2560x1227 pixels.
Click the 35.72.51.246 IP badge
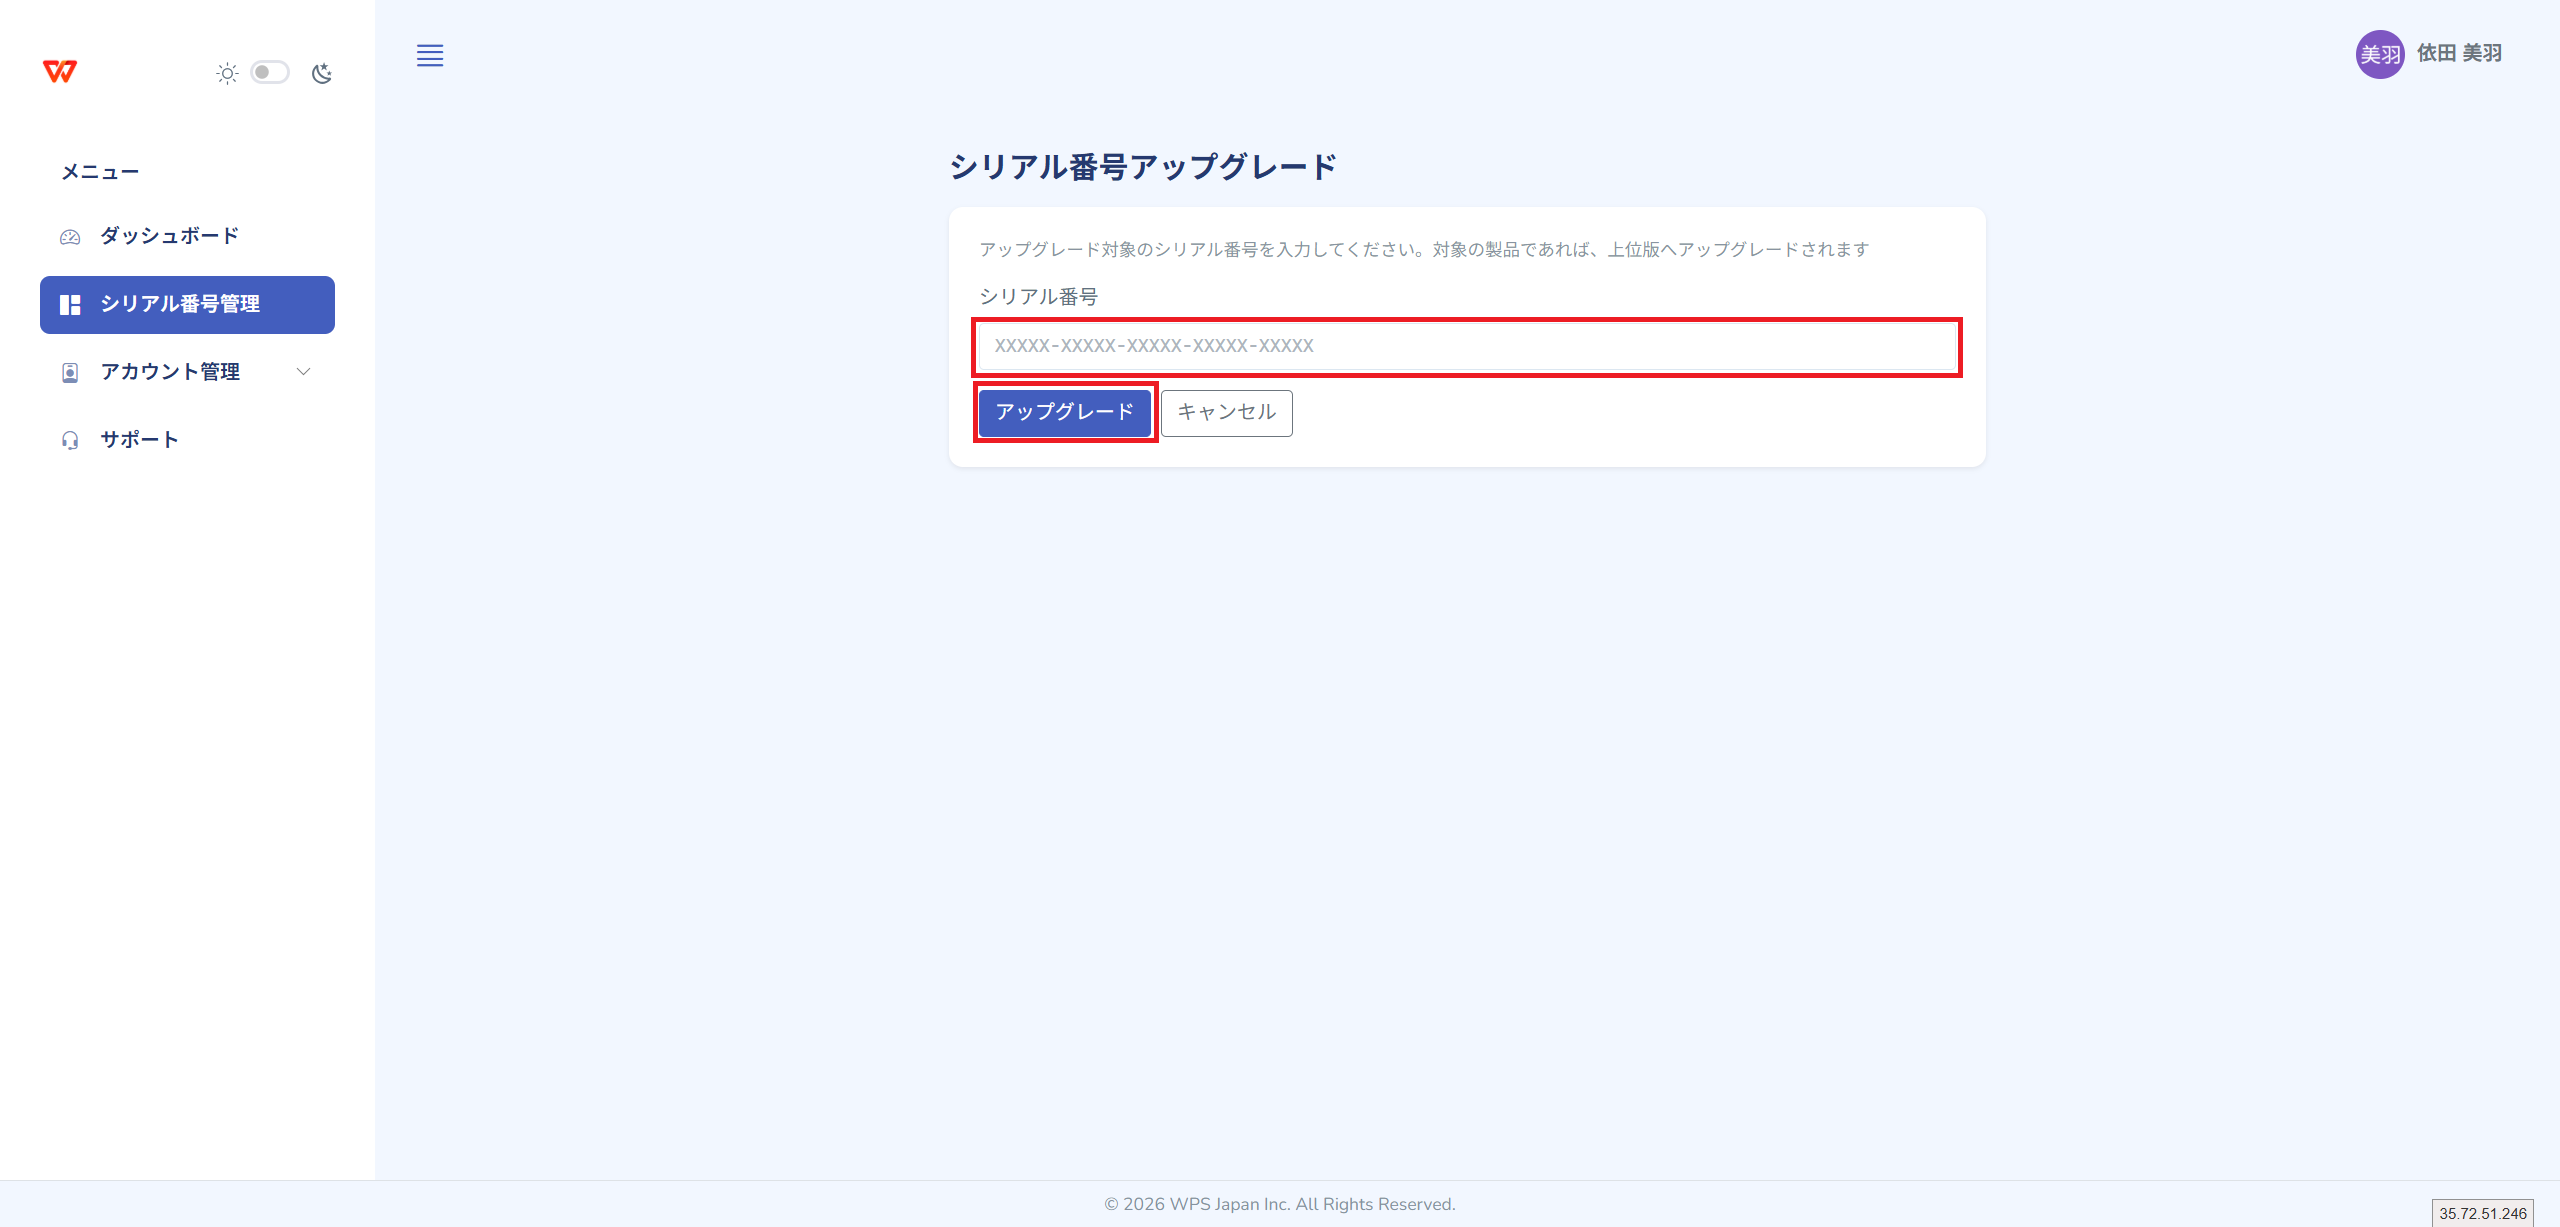2482,1213
